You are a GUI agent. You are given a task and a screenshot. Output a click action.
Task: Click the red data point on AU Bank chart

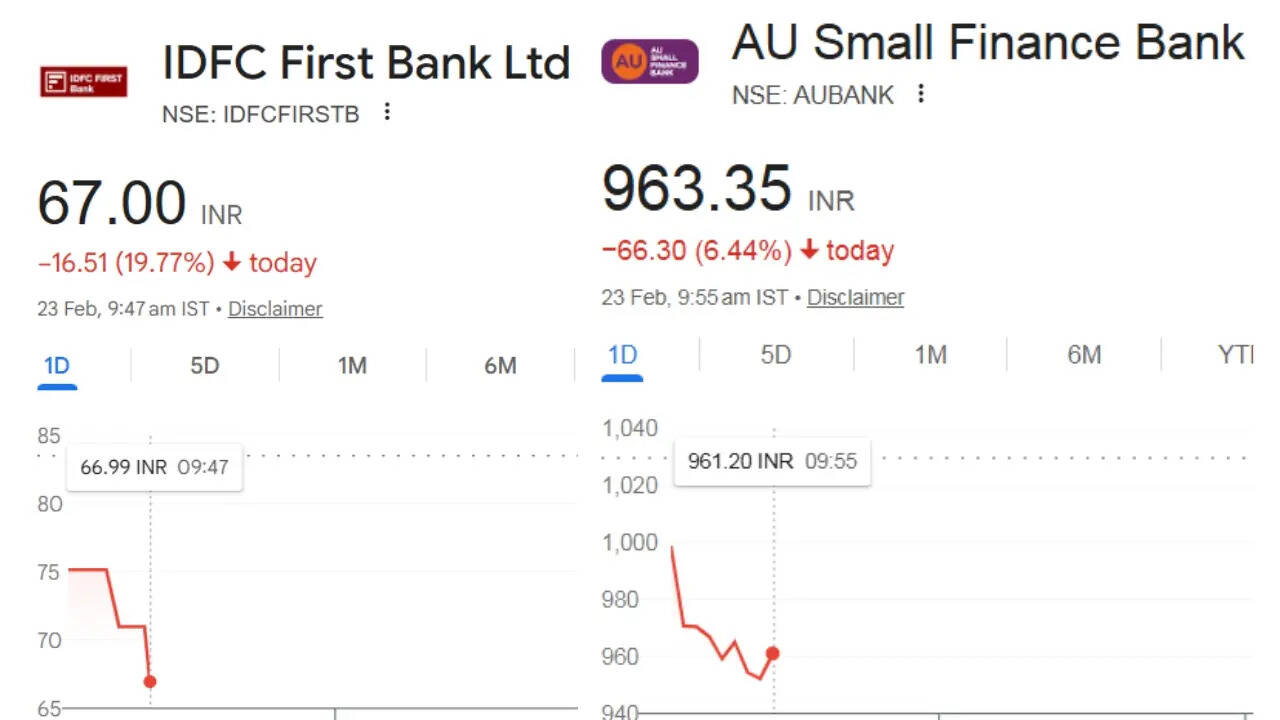coord(773,654)
